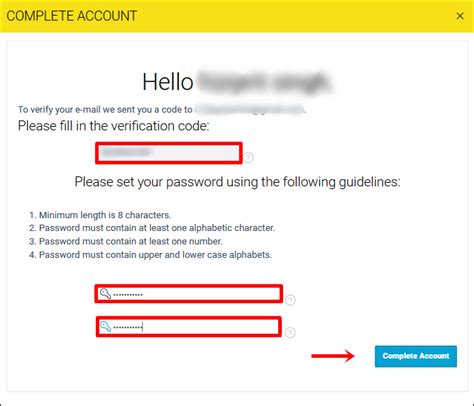Click 'Please fill in the verification code' label
Image resolution: width=474 pixels, height=406 pixels.
(113, 126)
